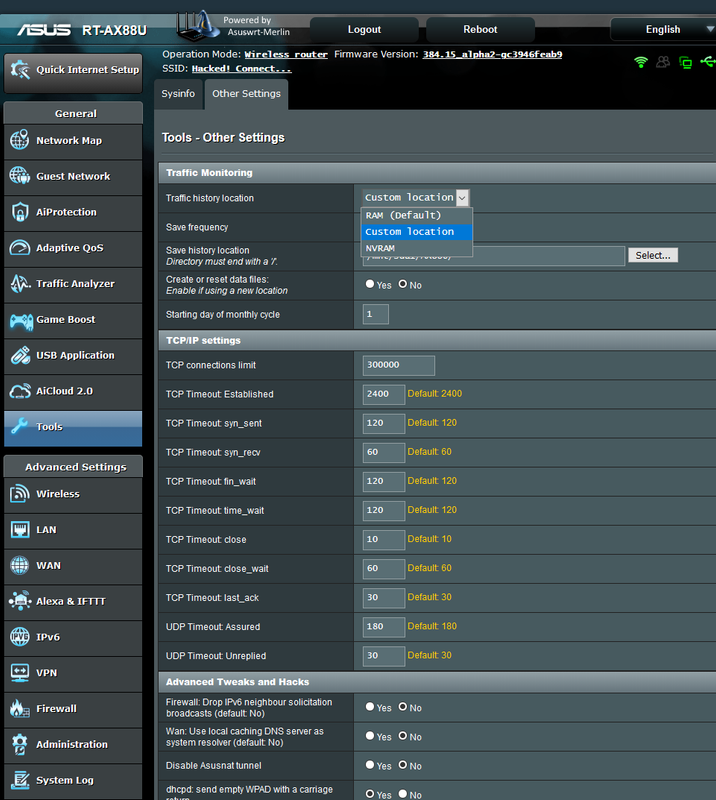
Task: Click the UDP Timeout Unreplied field
Action: (x=384, y=656)
